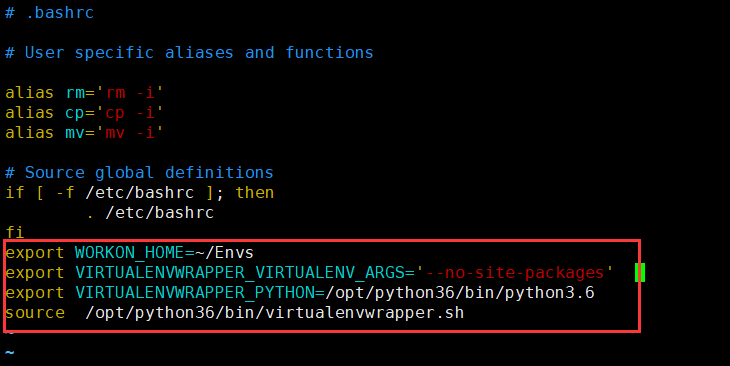Click the 'fi' keyword line

coord(14,232)
